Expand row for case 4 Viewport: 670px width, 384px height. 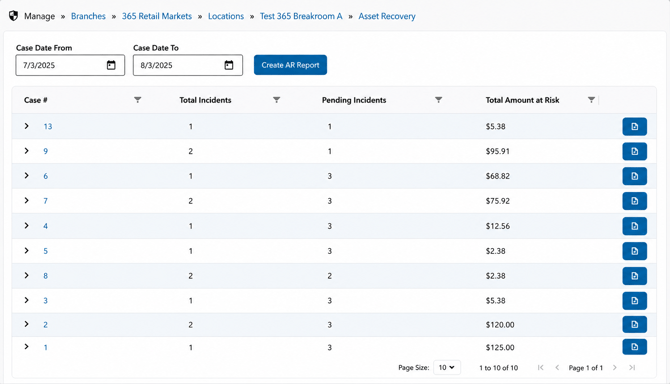pyautogui.click(x=26, y=226)
